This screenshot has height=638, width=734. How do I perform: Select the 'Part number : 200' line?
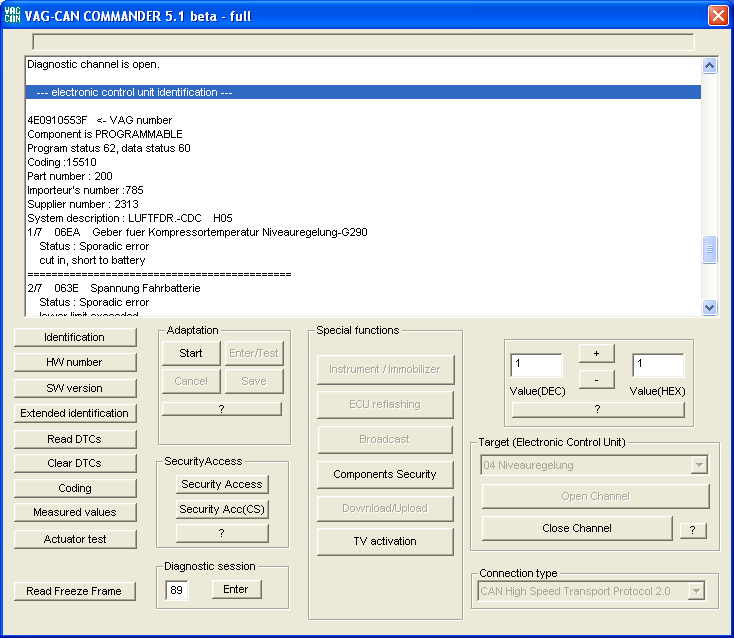pyautogui.click(x=363, y=176)
